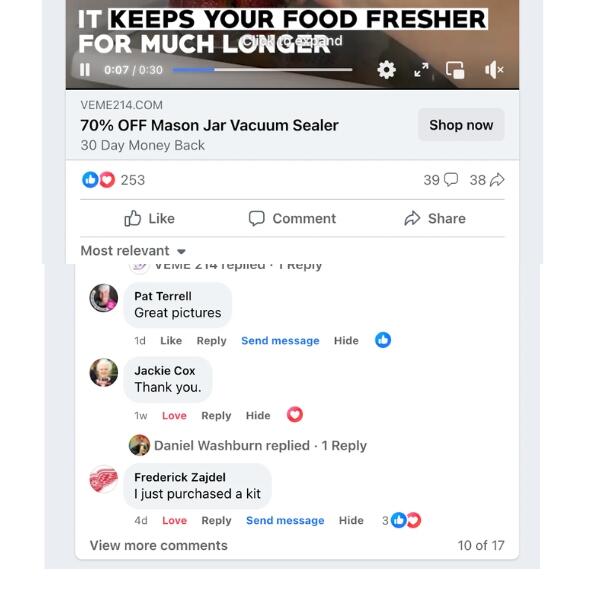The image size is (600, 600).
Task: Like the post with thumbs up
Action: click(150, 218)
